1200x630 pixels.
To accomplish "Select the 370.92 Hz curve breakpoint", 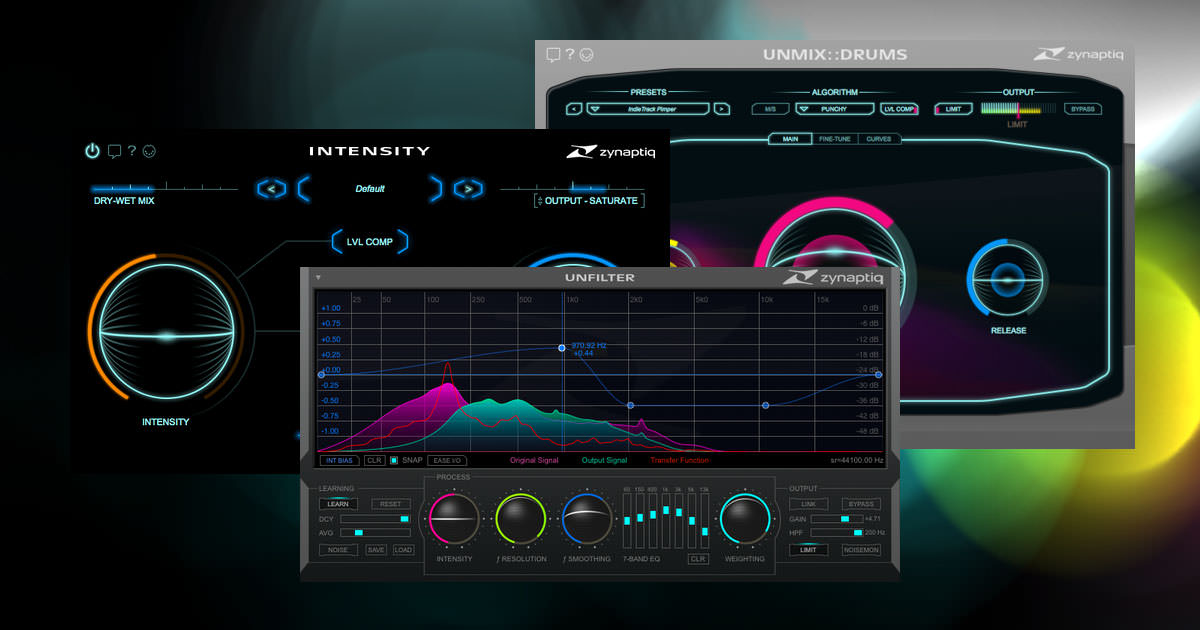I will (562, 348).
